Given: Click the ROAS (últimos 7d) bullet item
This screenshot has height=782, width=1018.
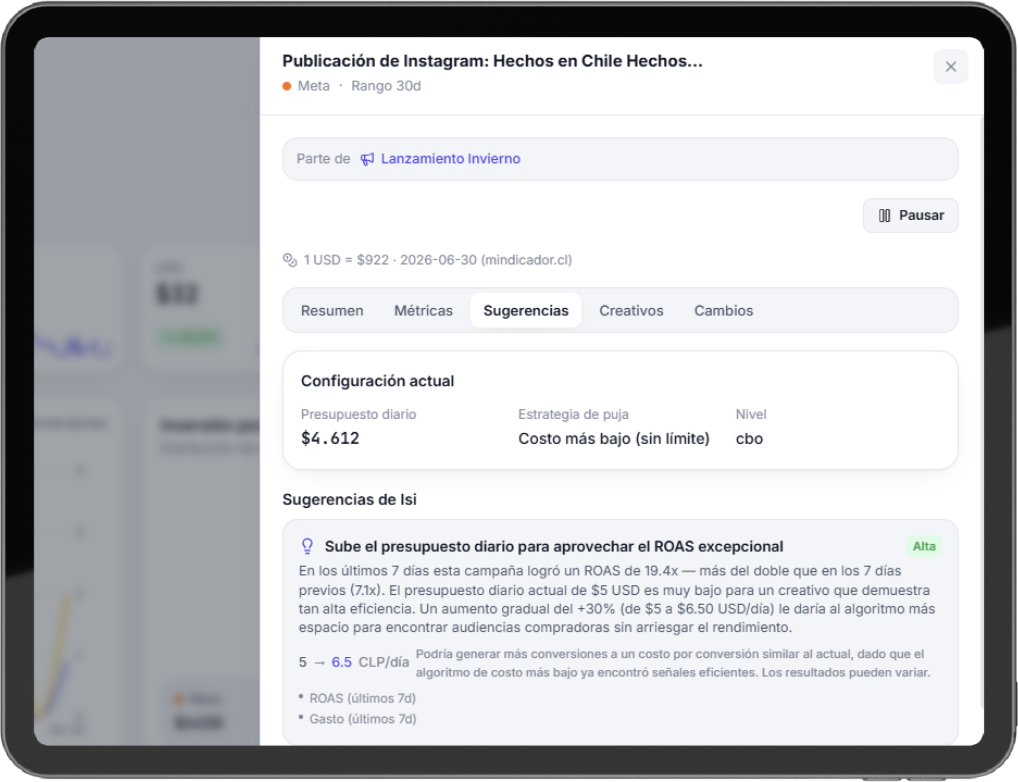Looking at the screenshot, I should click(x=362, y=698).
